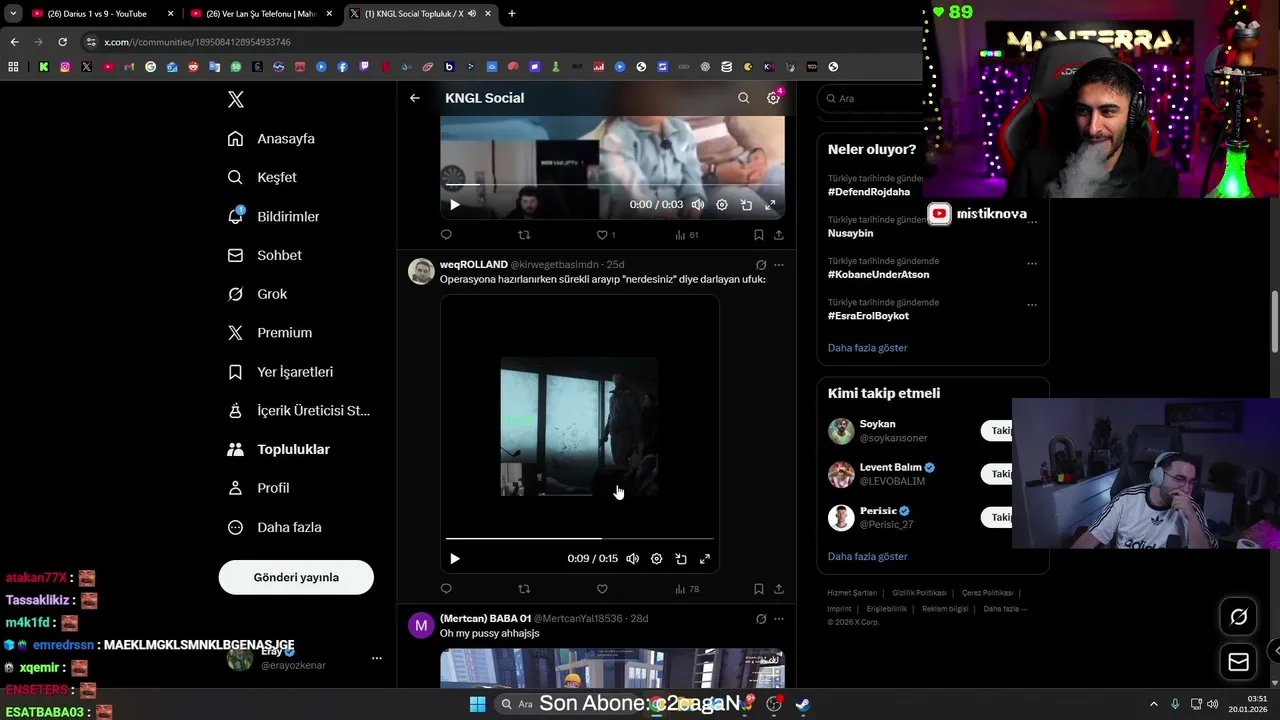Reload the page in browser
This screenshot has height=720, width=1280.
pyautogui.click(x=62, y=42)
